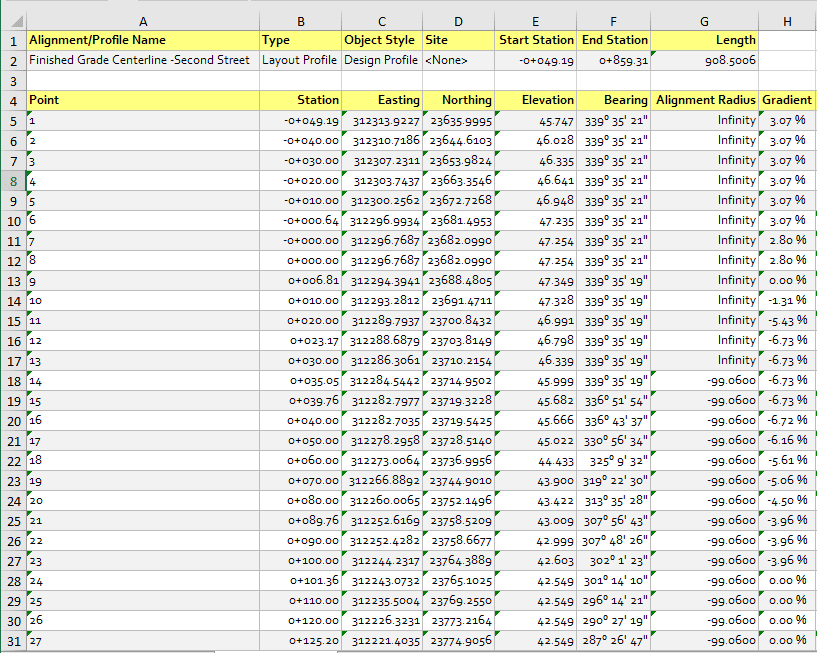Click the 'Object Style' header cell
Viewport: 817px width, 653px height.
[382, 41]
